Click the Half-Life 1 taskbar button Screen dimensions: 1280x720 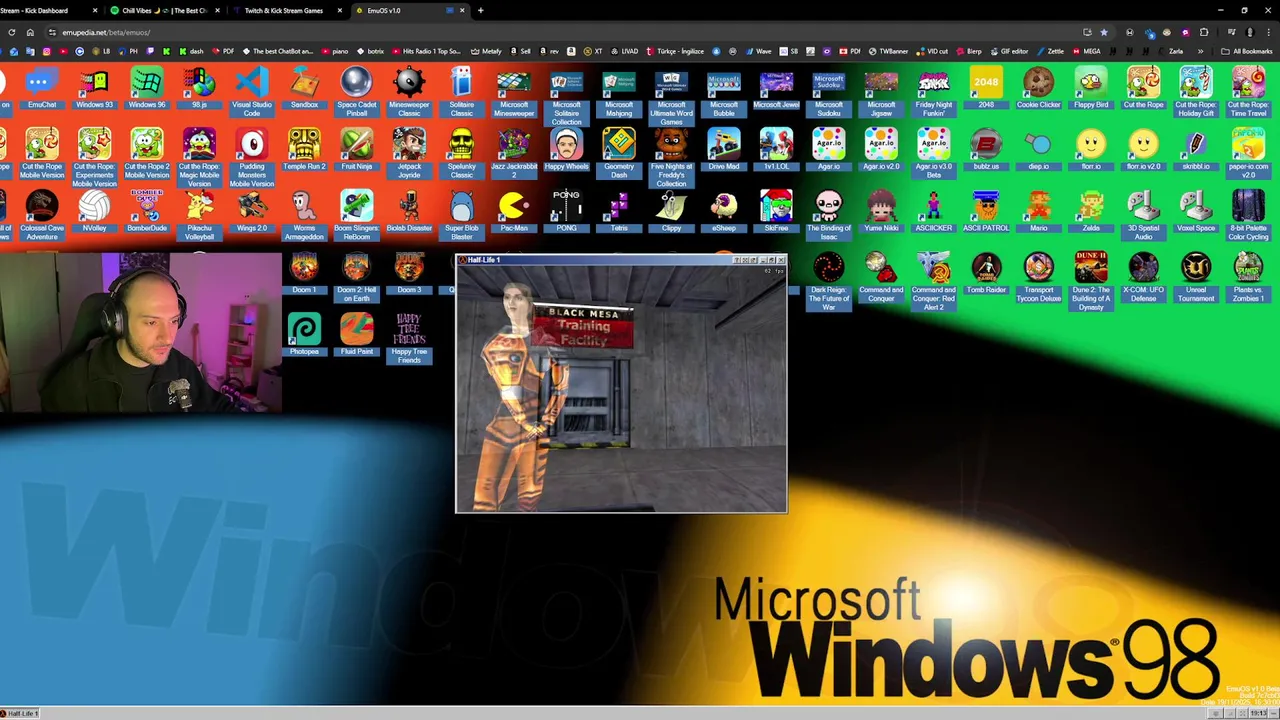click(20, 713)
